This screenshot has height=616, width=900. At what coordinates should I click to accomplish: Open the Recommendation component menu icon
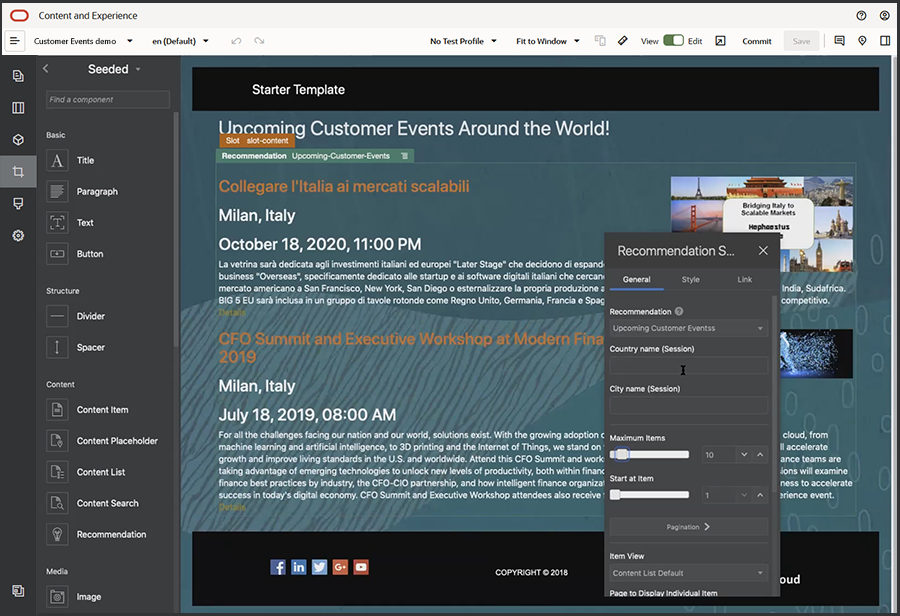click(x=404, y=156)
